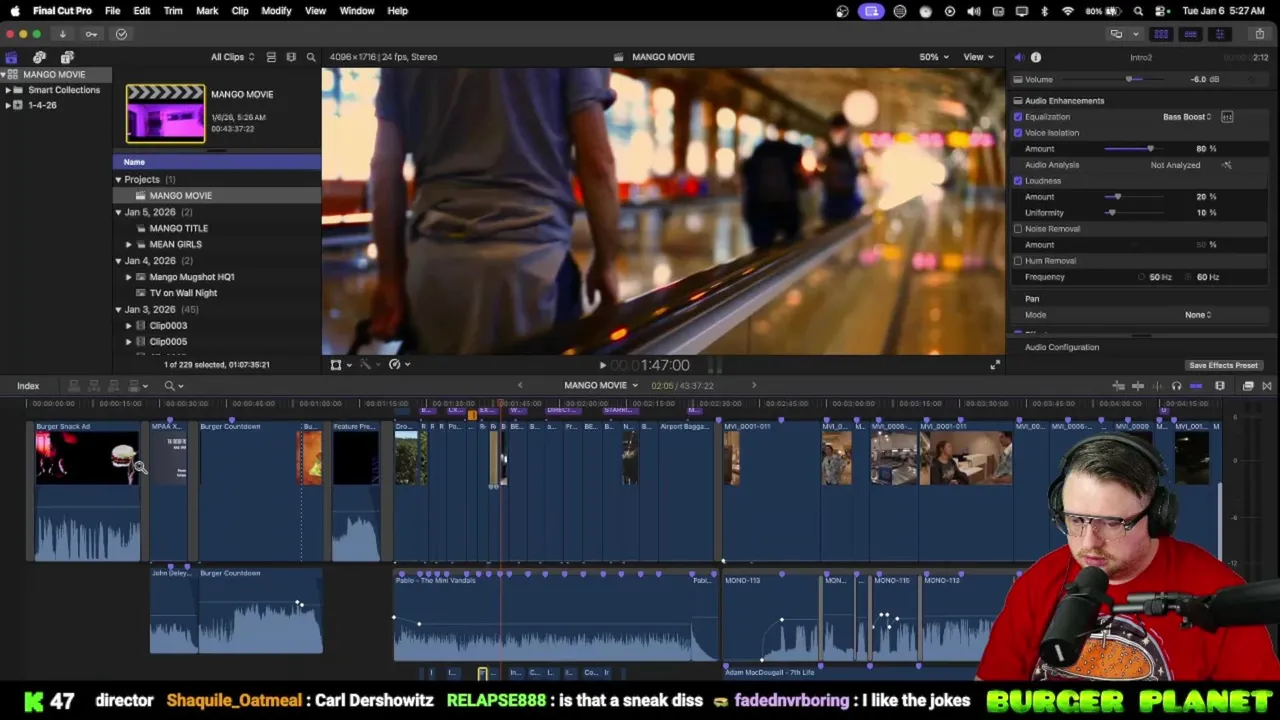Click the Share export icon

1260,34
